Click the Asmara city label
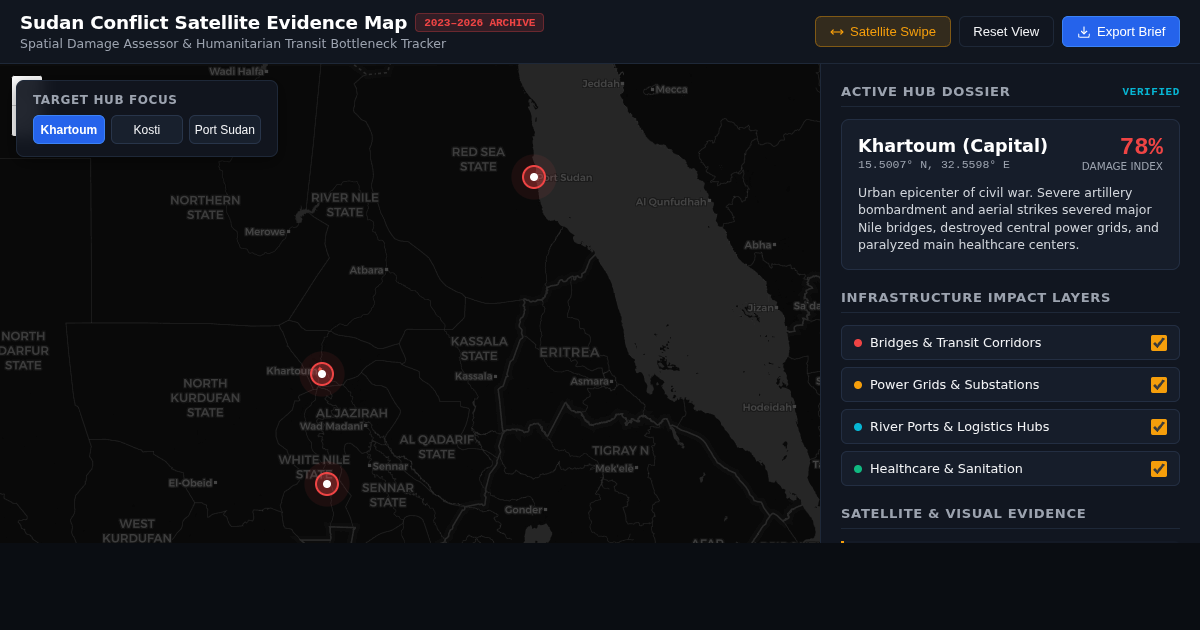The width and height of the screenshot is (1200, 630). [x=590, y=380]
